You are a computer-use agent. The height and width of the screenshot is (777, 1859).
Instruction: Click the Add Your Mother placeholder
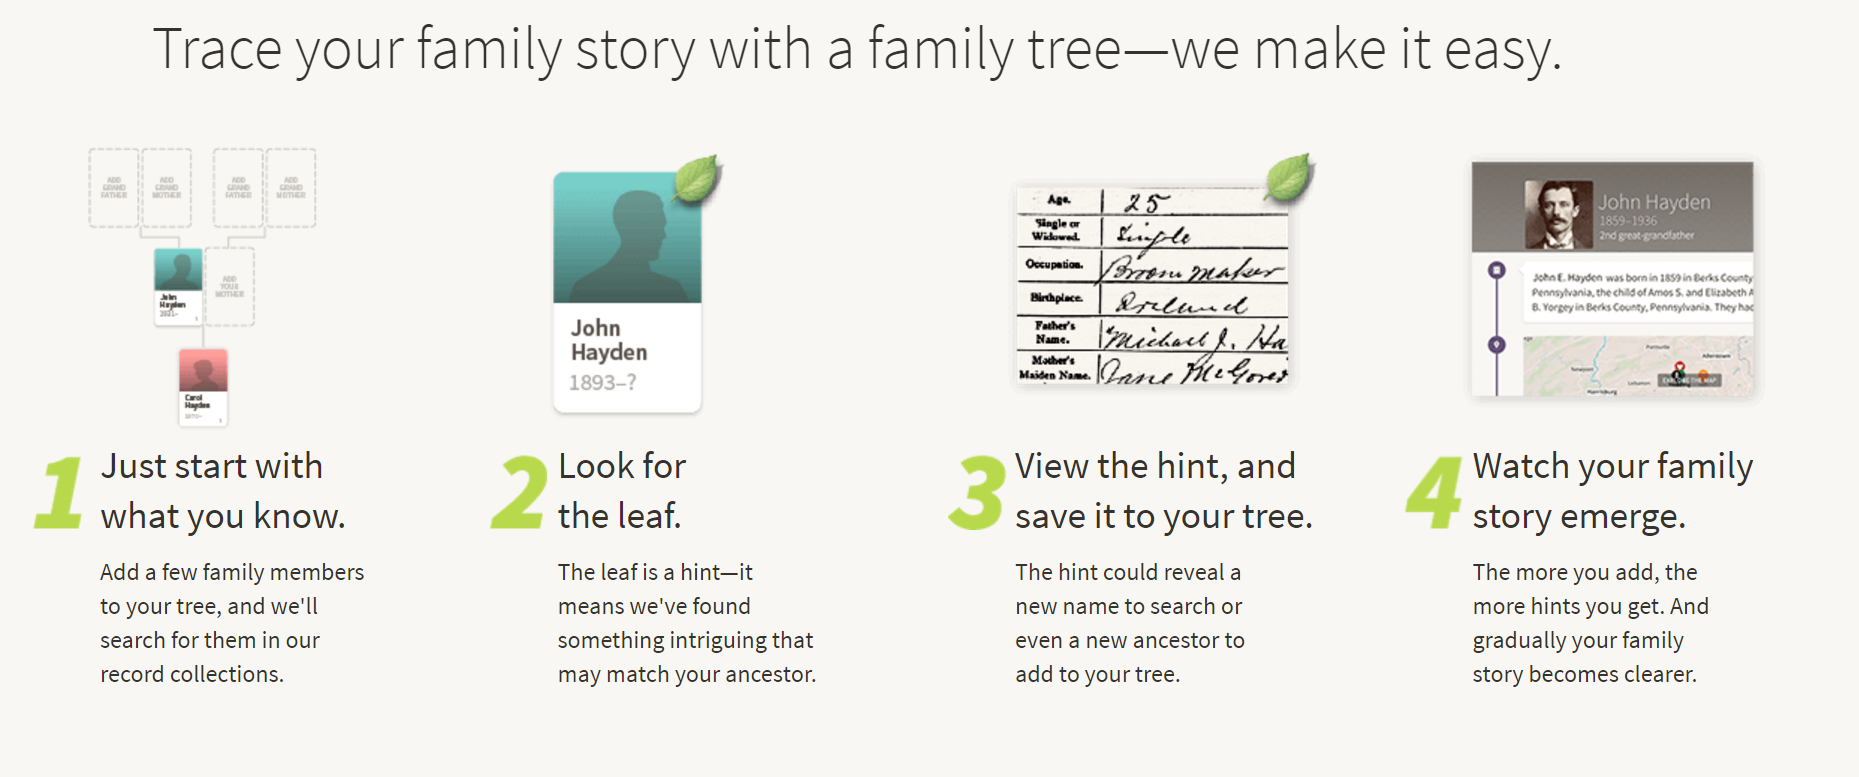tap(229, 287)
